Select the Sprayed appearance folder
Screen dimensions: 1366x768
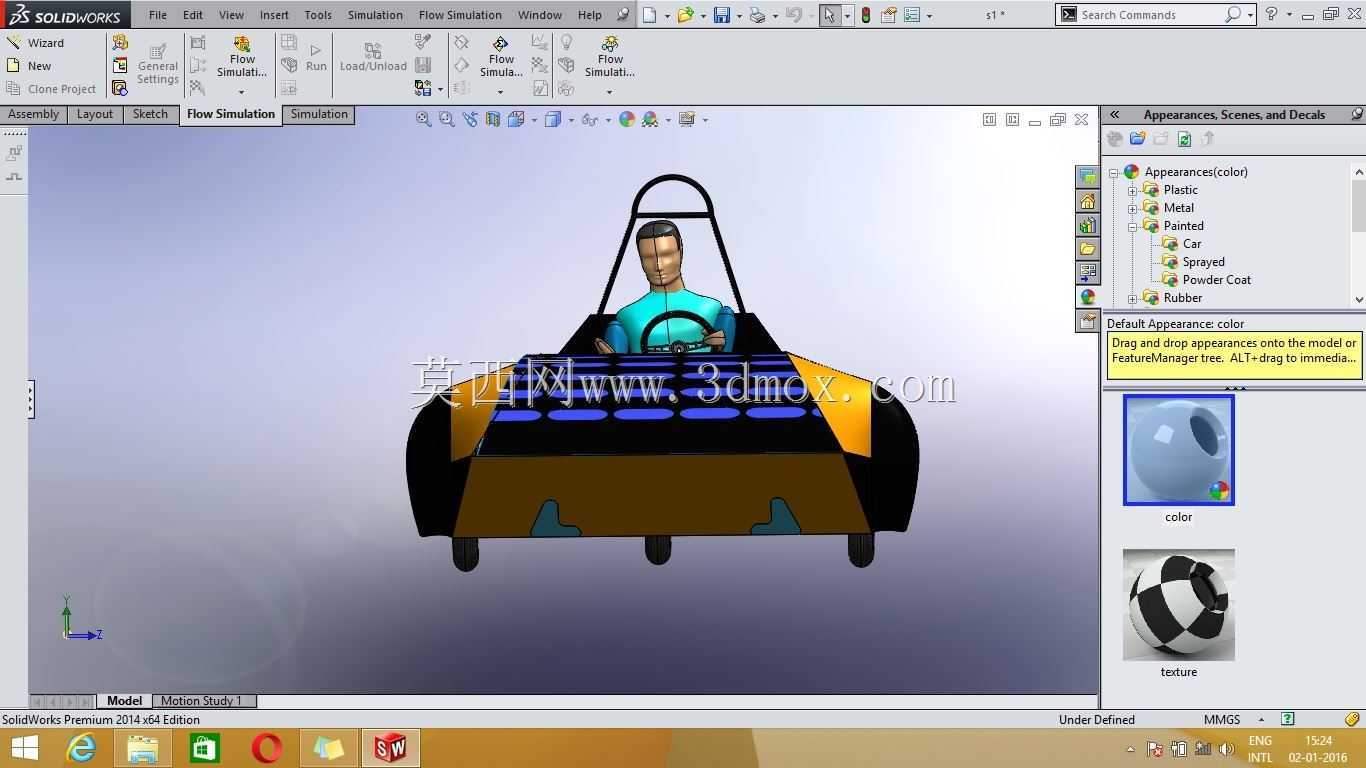click(1203, 262)
